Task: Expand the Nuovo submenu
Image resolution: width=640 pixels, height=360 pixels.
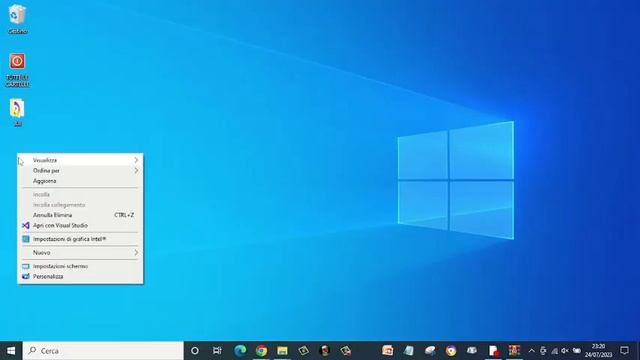Action: [80, 253]
